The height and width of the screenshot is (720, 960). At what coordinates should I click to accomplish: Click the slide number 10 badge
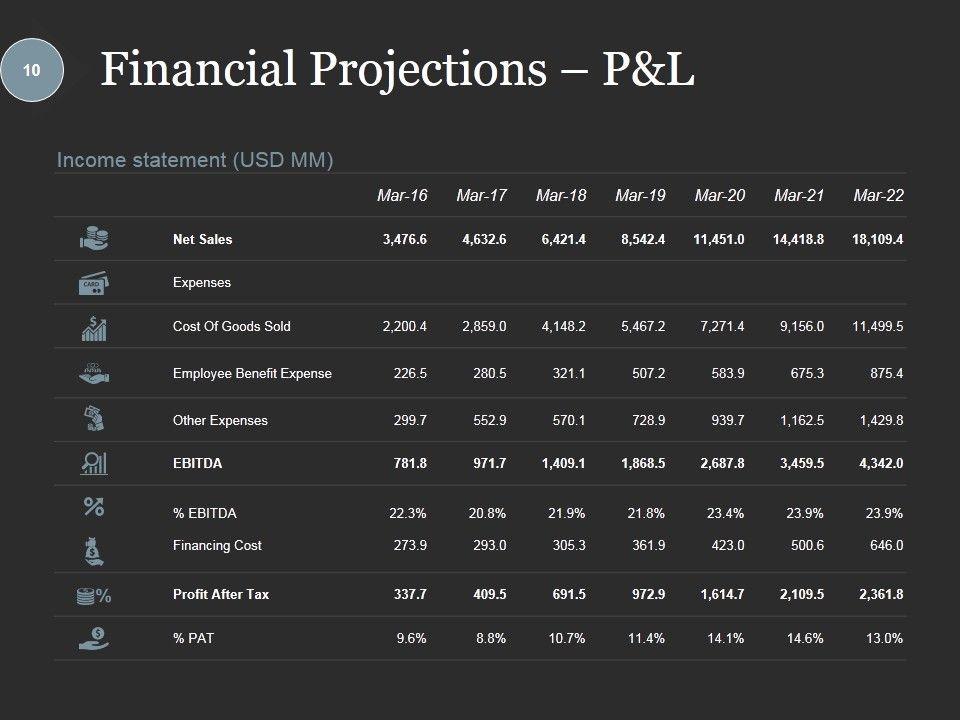tap(32, 70)
